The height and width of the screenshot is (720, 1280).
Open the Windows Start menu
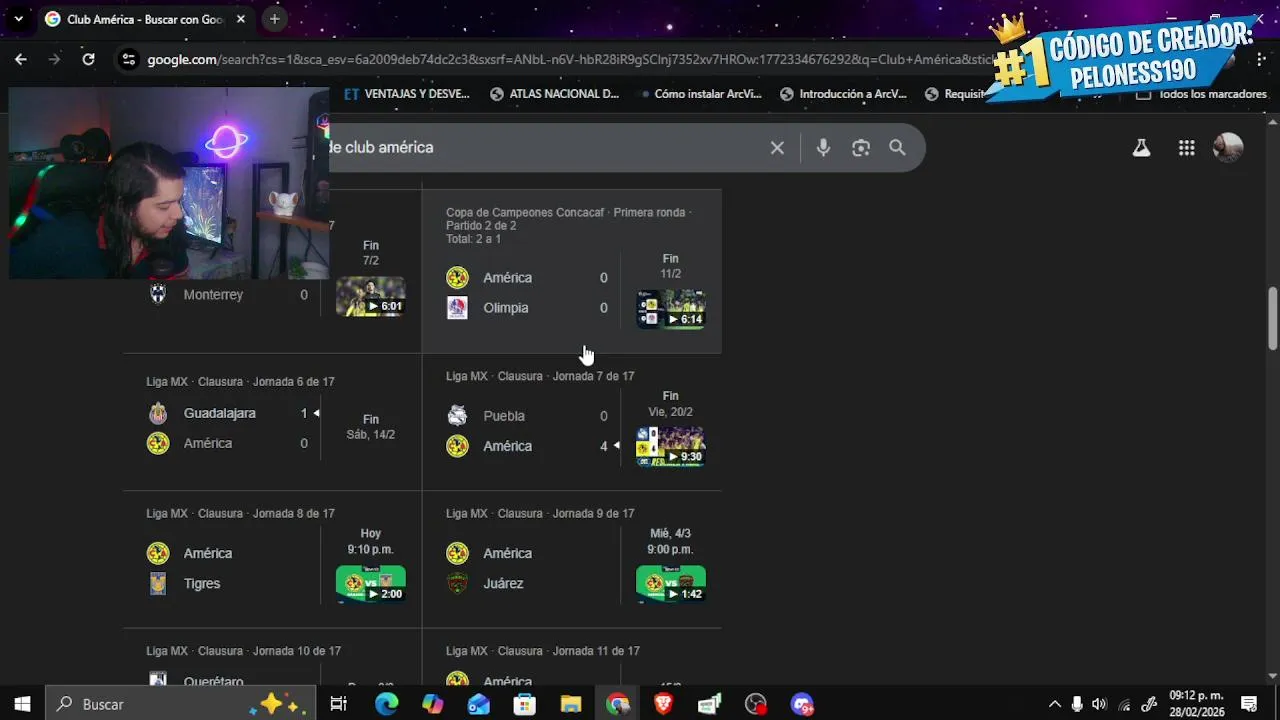point(22,704)
